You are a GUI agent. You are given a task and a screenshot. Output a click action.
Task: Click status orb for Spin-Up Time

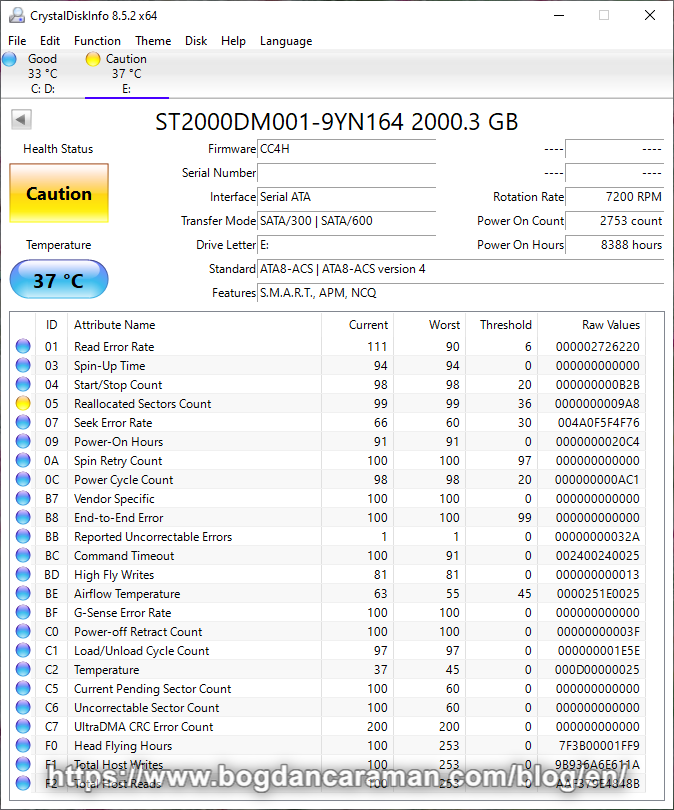23,365
